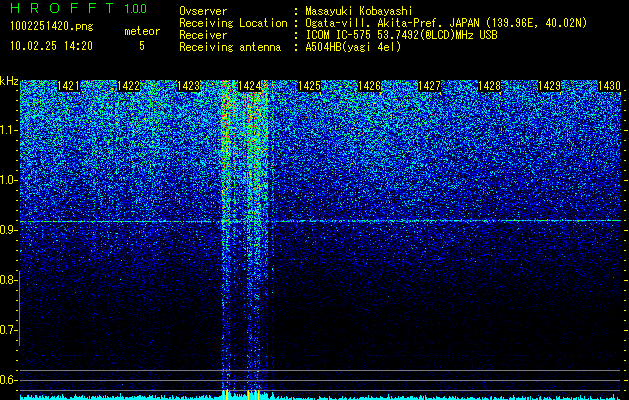This screenshot has height=400, width=629.
Task: Select the version number 1.0.0
Action: coord(135,8)
